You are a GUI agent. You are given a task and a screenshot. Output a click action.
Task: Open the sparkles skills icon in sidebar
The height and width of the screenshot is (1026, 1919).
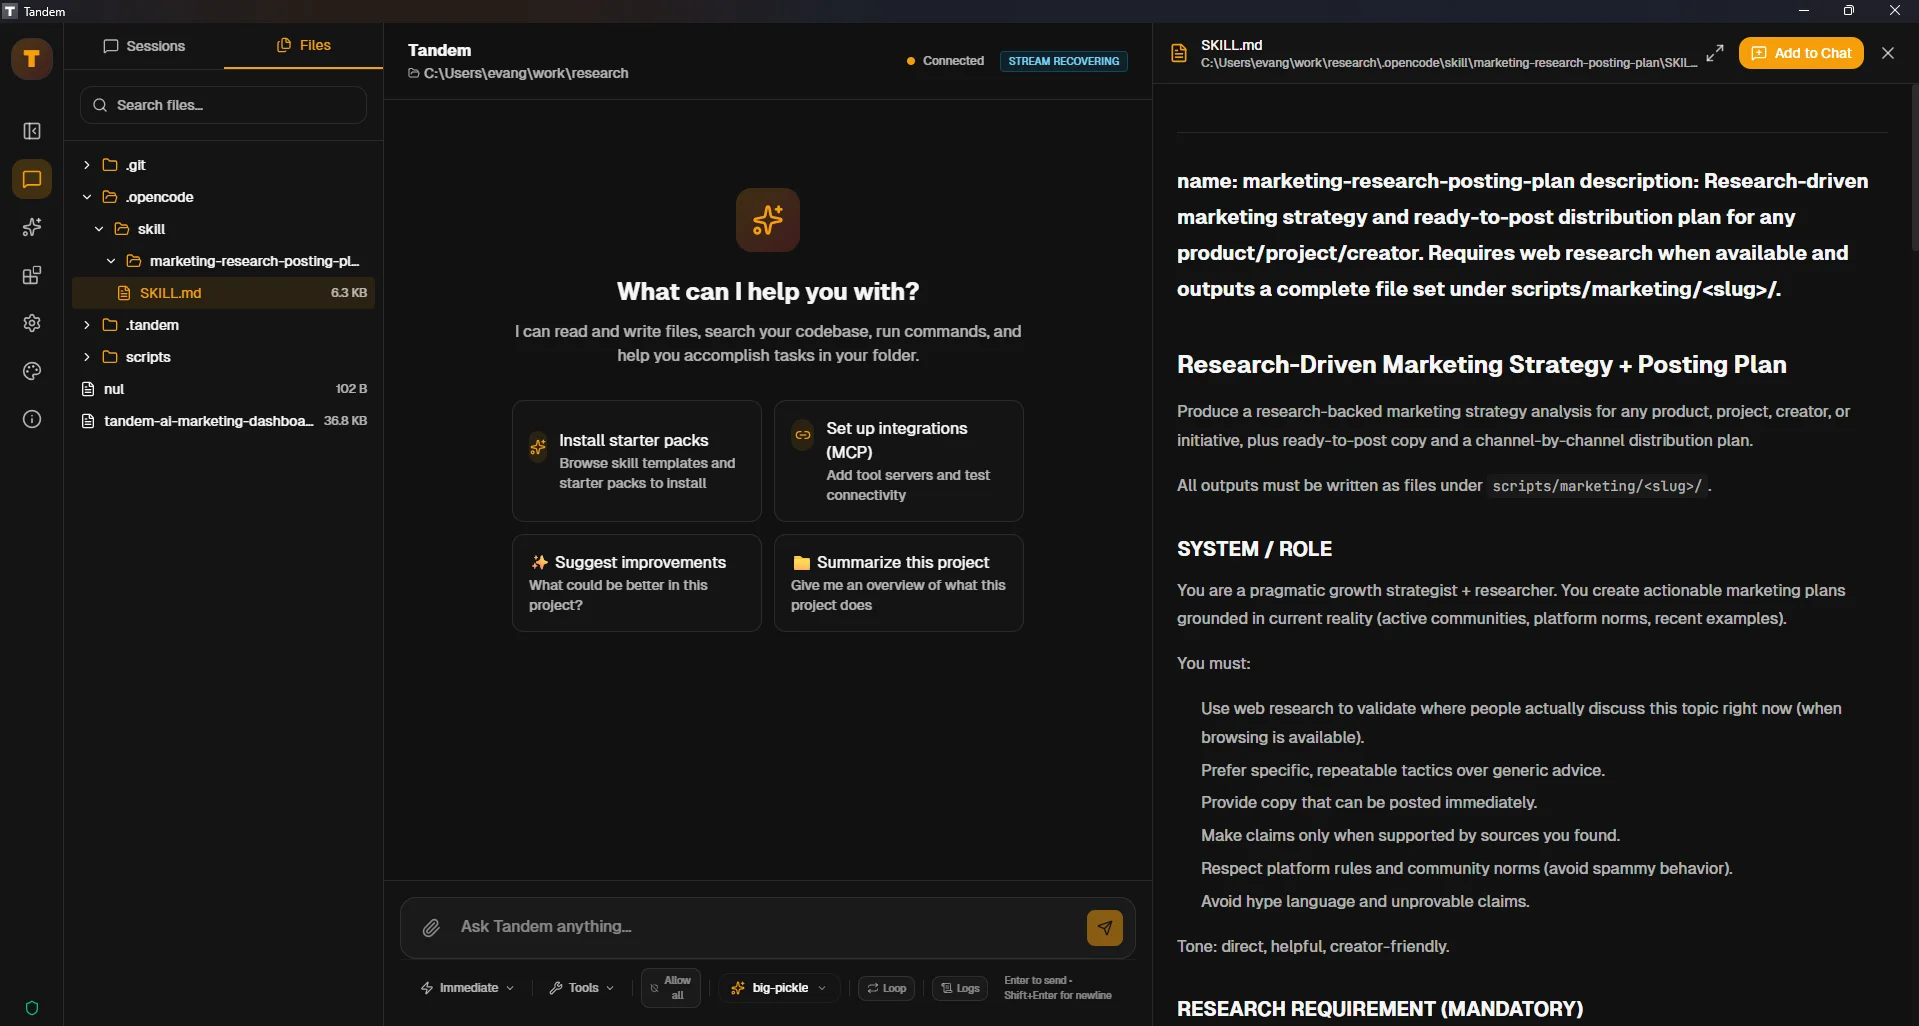click(32, 227)
